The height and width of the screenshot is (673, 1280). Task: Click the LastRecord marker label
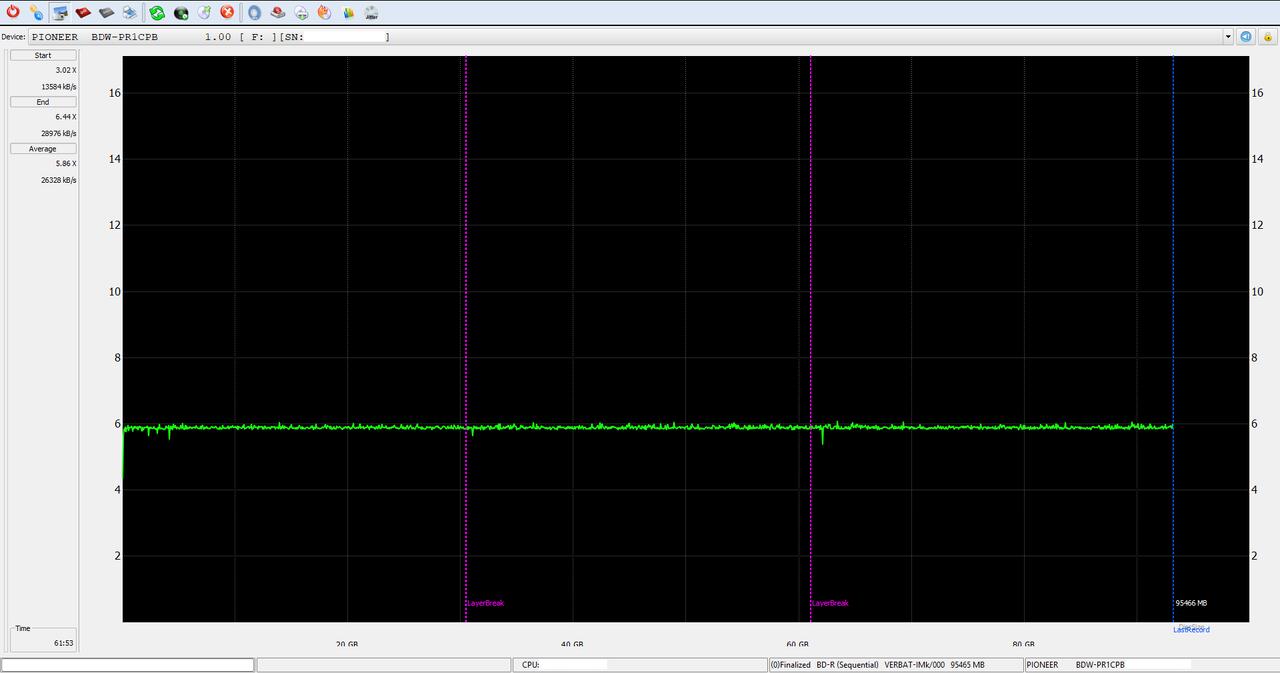(1191, 629)
